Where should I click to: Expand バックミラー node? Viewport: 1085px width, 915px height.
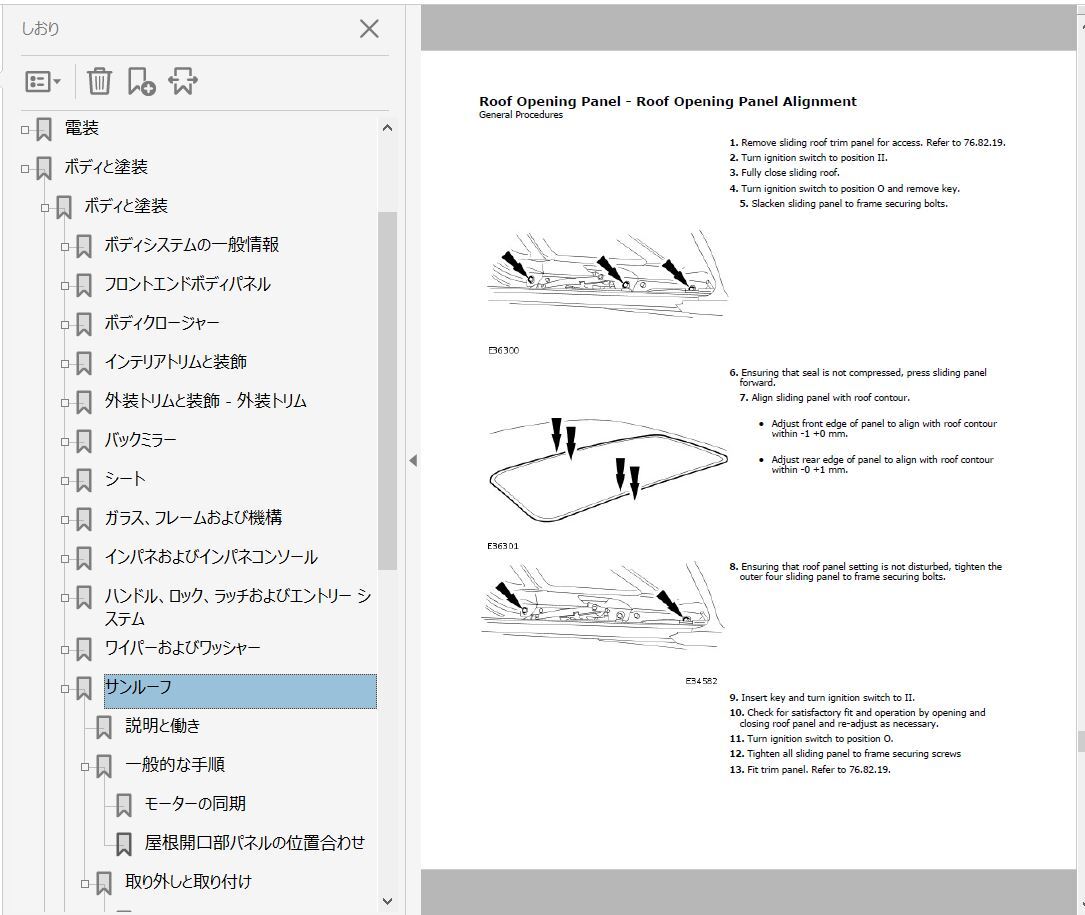tap(65, 442)
